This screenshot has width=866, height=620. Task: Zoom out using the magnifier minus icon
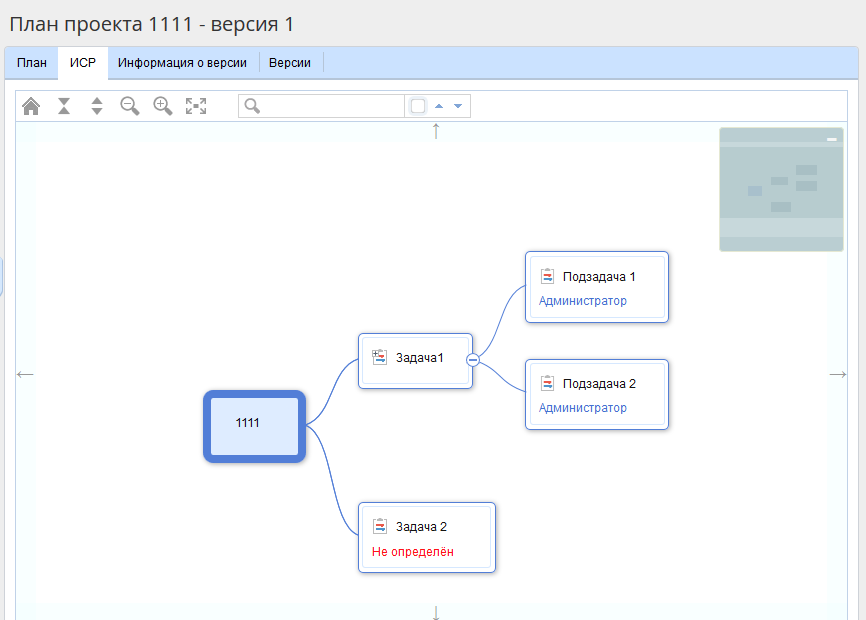tap(130, 106)
